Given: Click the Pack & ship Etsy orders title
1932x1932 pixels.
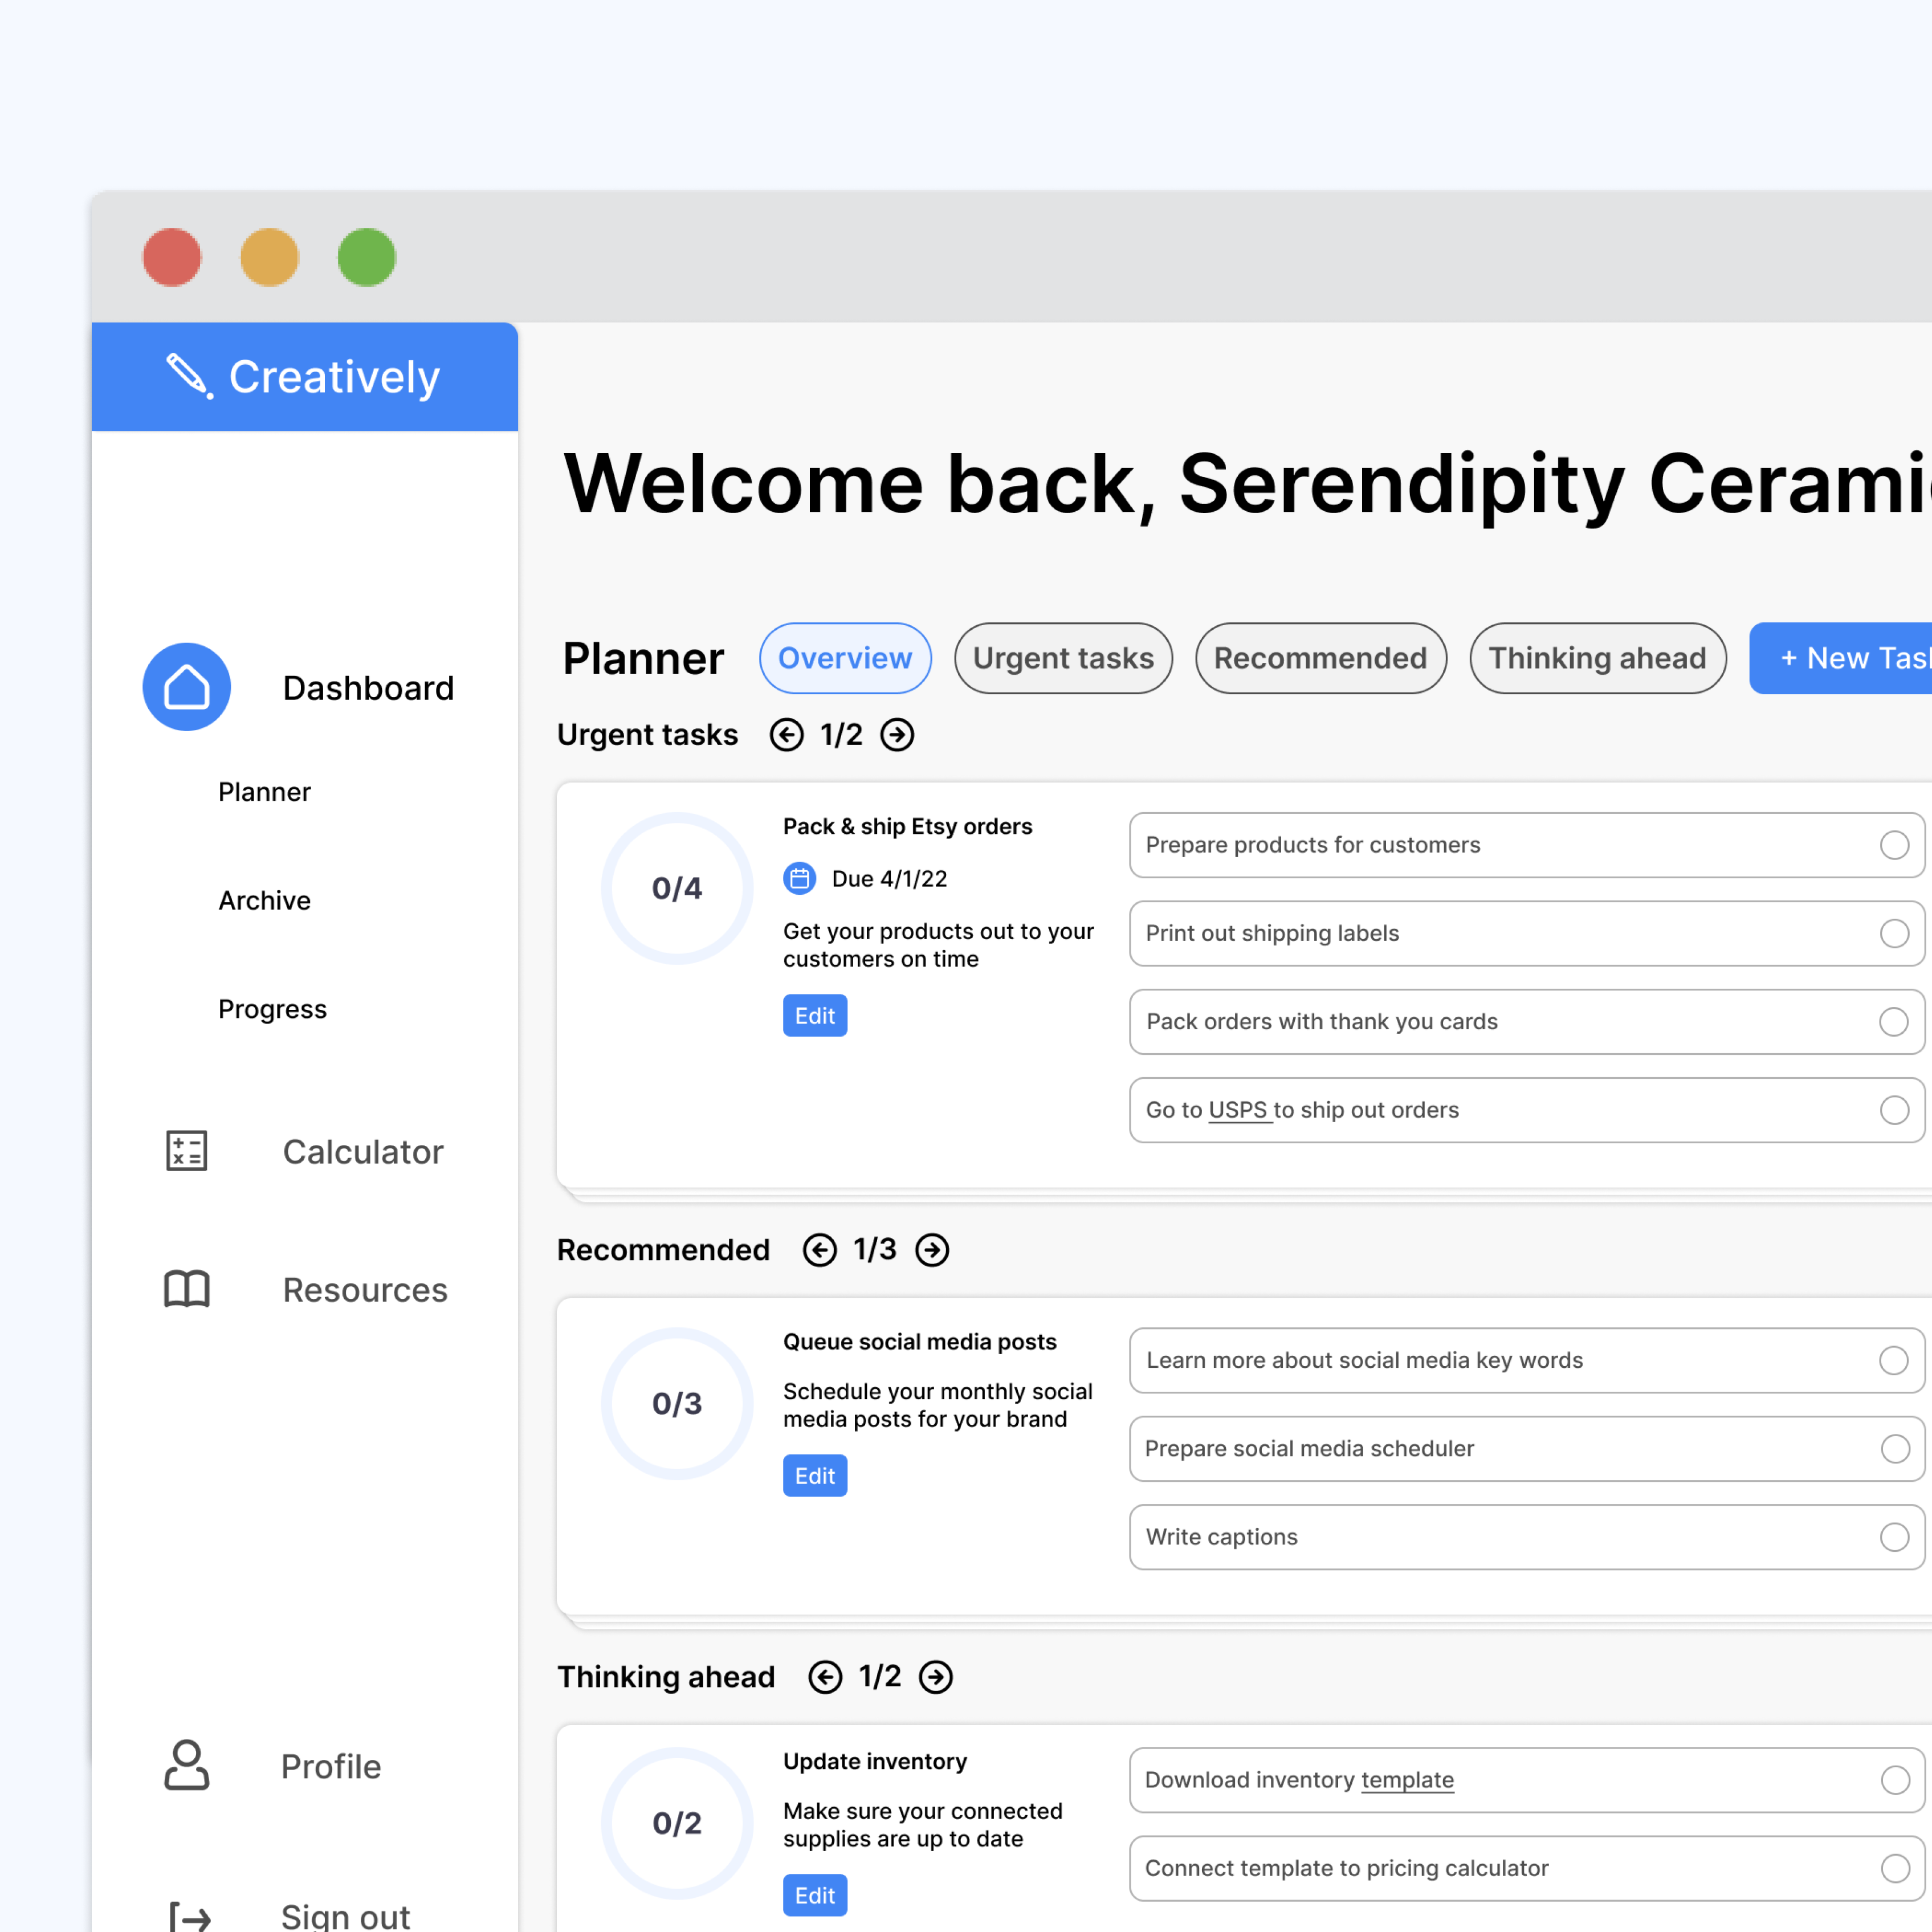Looking at the screenshot, I should tap(907, 827).
